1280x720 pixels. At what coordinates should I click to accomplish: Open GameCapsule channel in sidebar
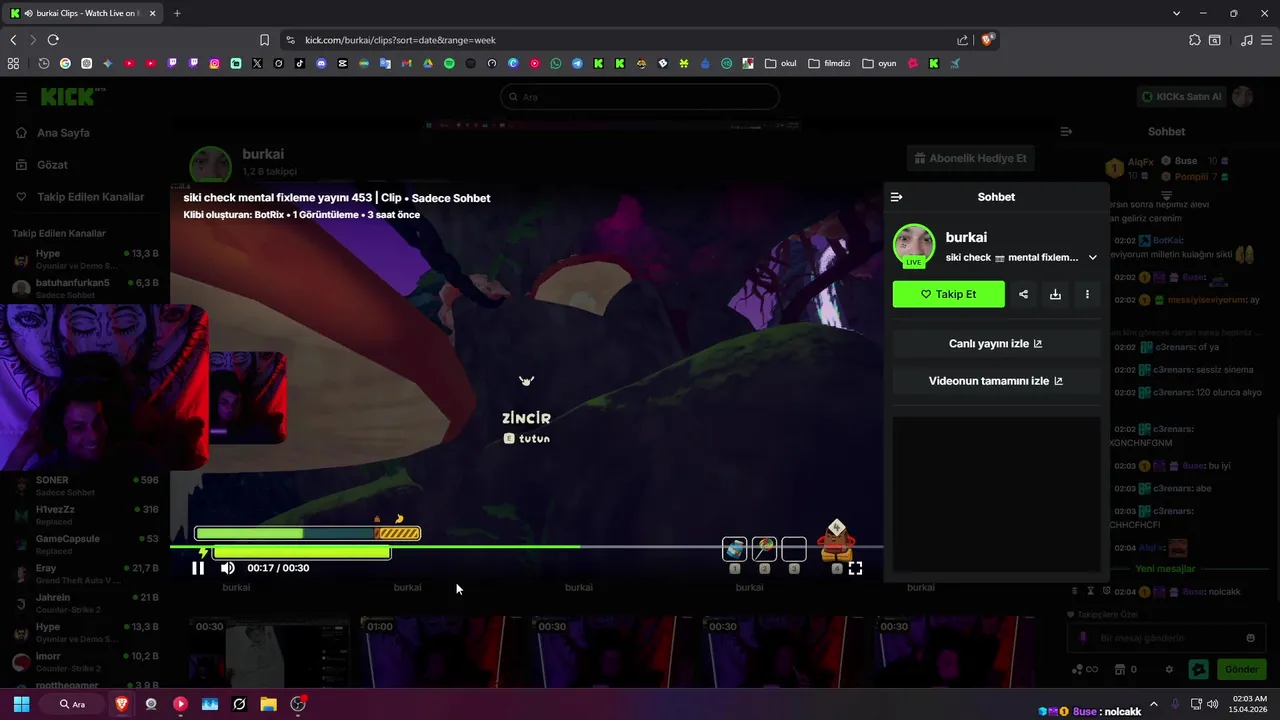pyautogui.click(x=84, y=544)
